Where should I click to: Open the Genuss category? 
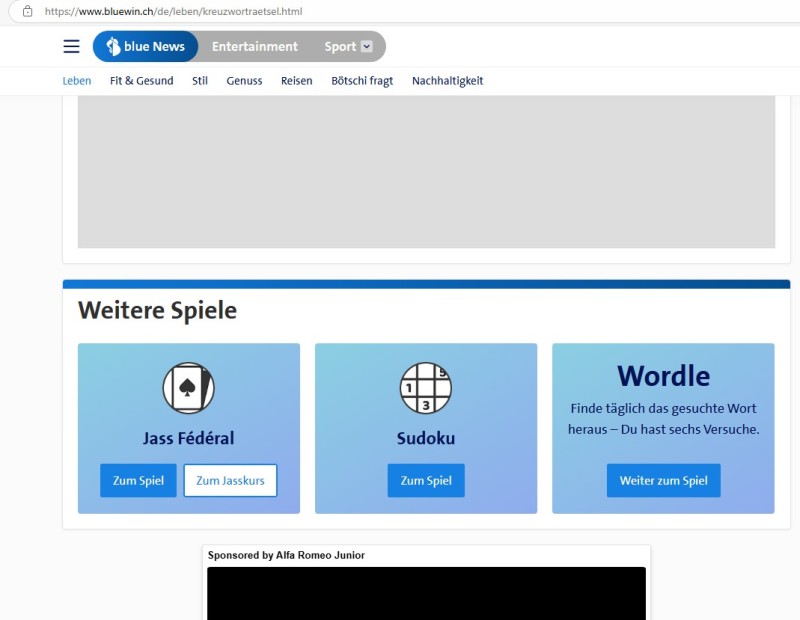coord(244,81)
